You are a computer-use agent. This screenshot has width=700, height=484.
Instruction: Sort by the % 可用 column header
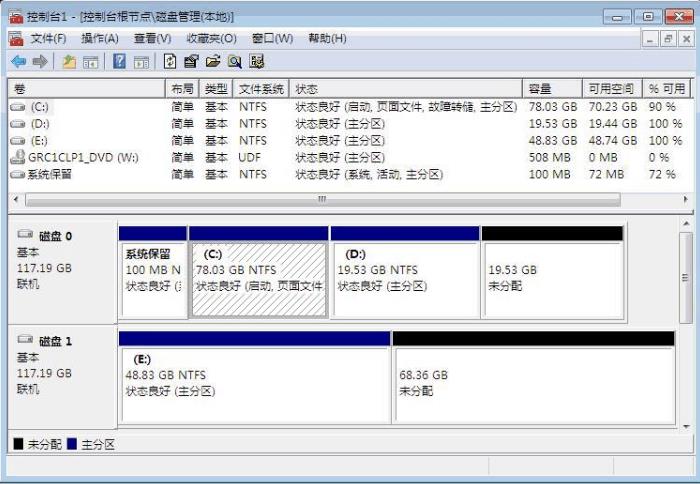(667, 89)
